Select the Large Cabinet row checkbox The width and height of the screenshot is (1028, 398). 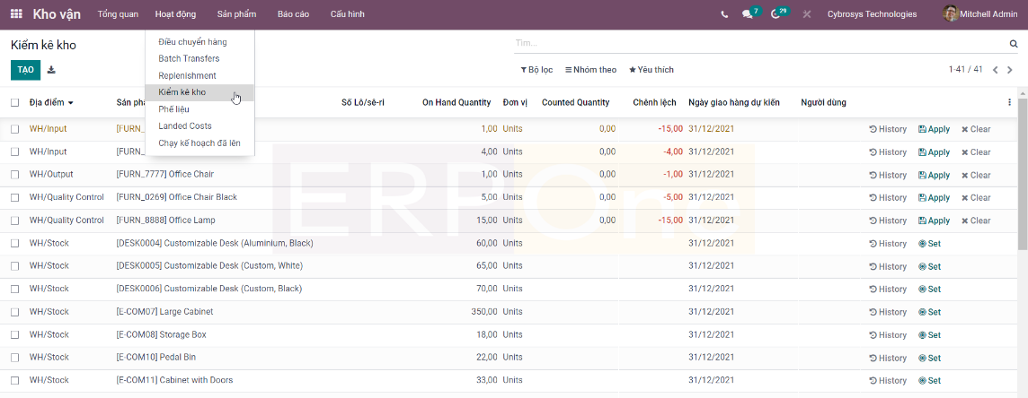point(15,311)
